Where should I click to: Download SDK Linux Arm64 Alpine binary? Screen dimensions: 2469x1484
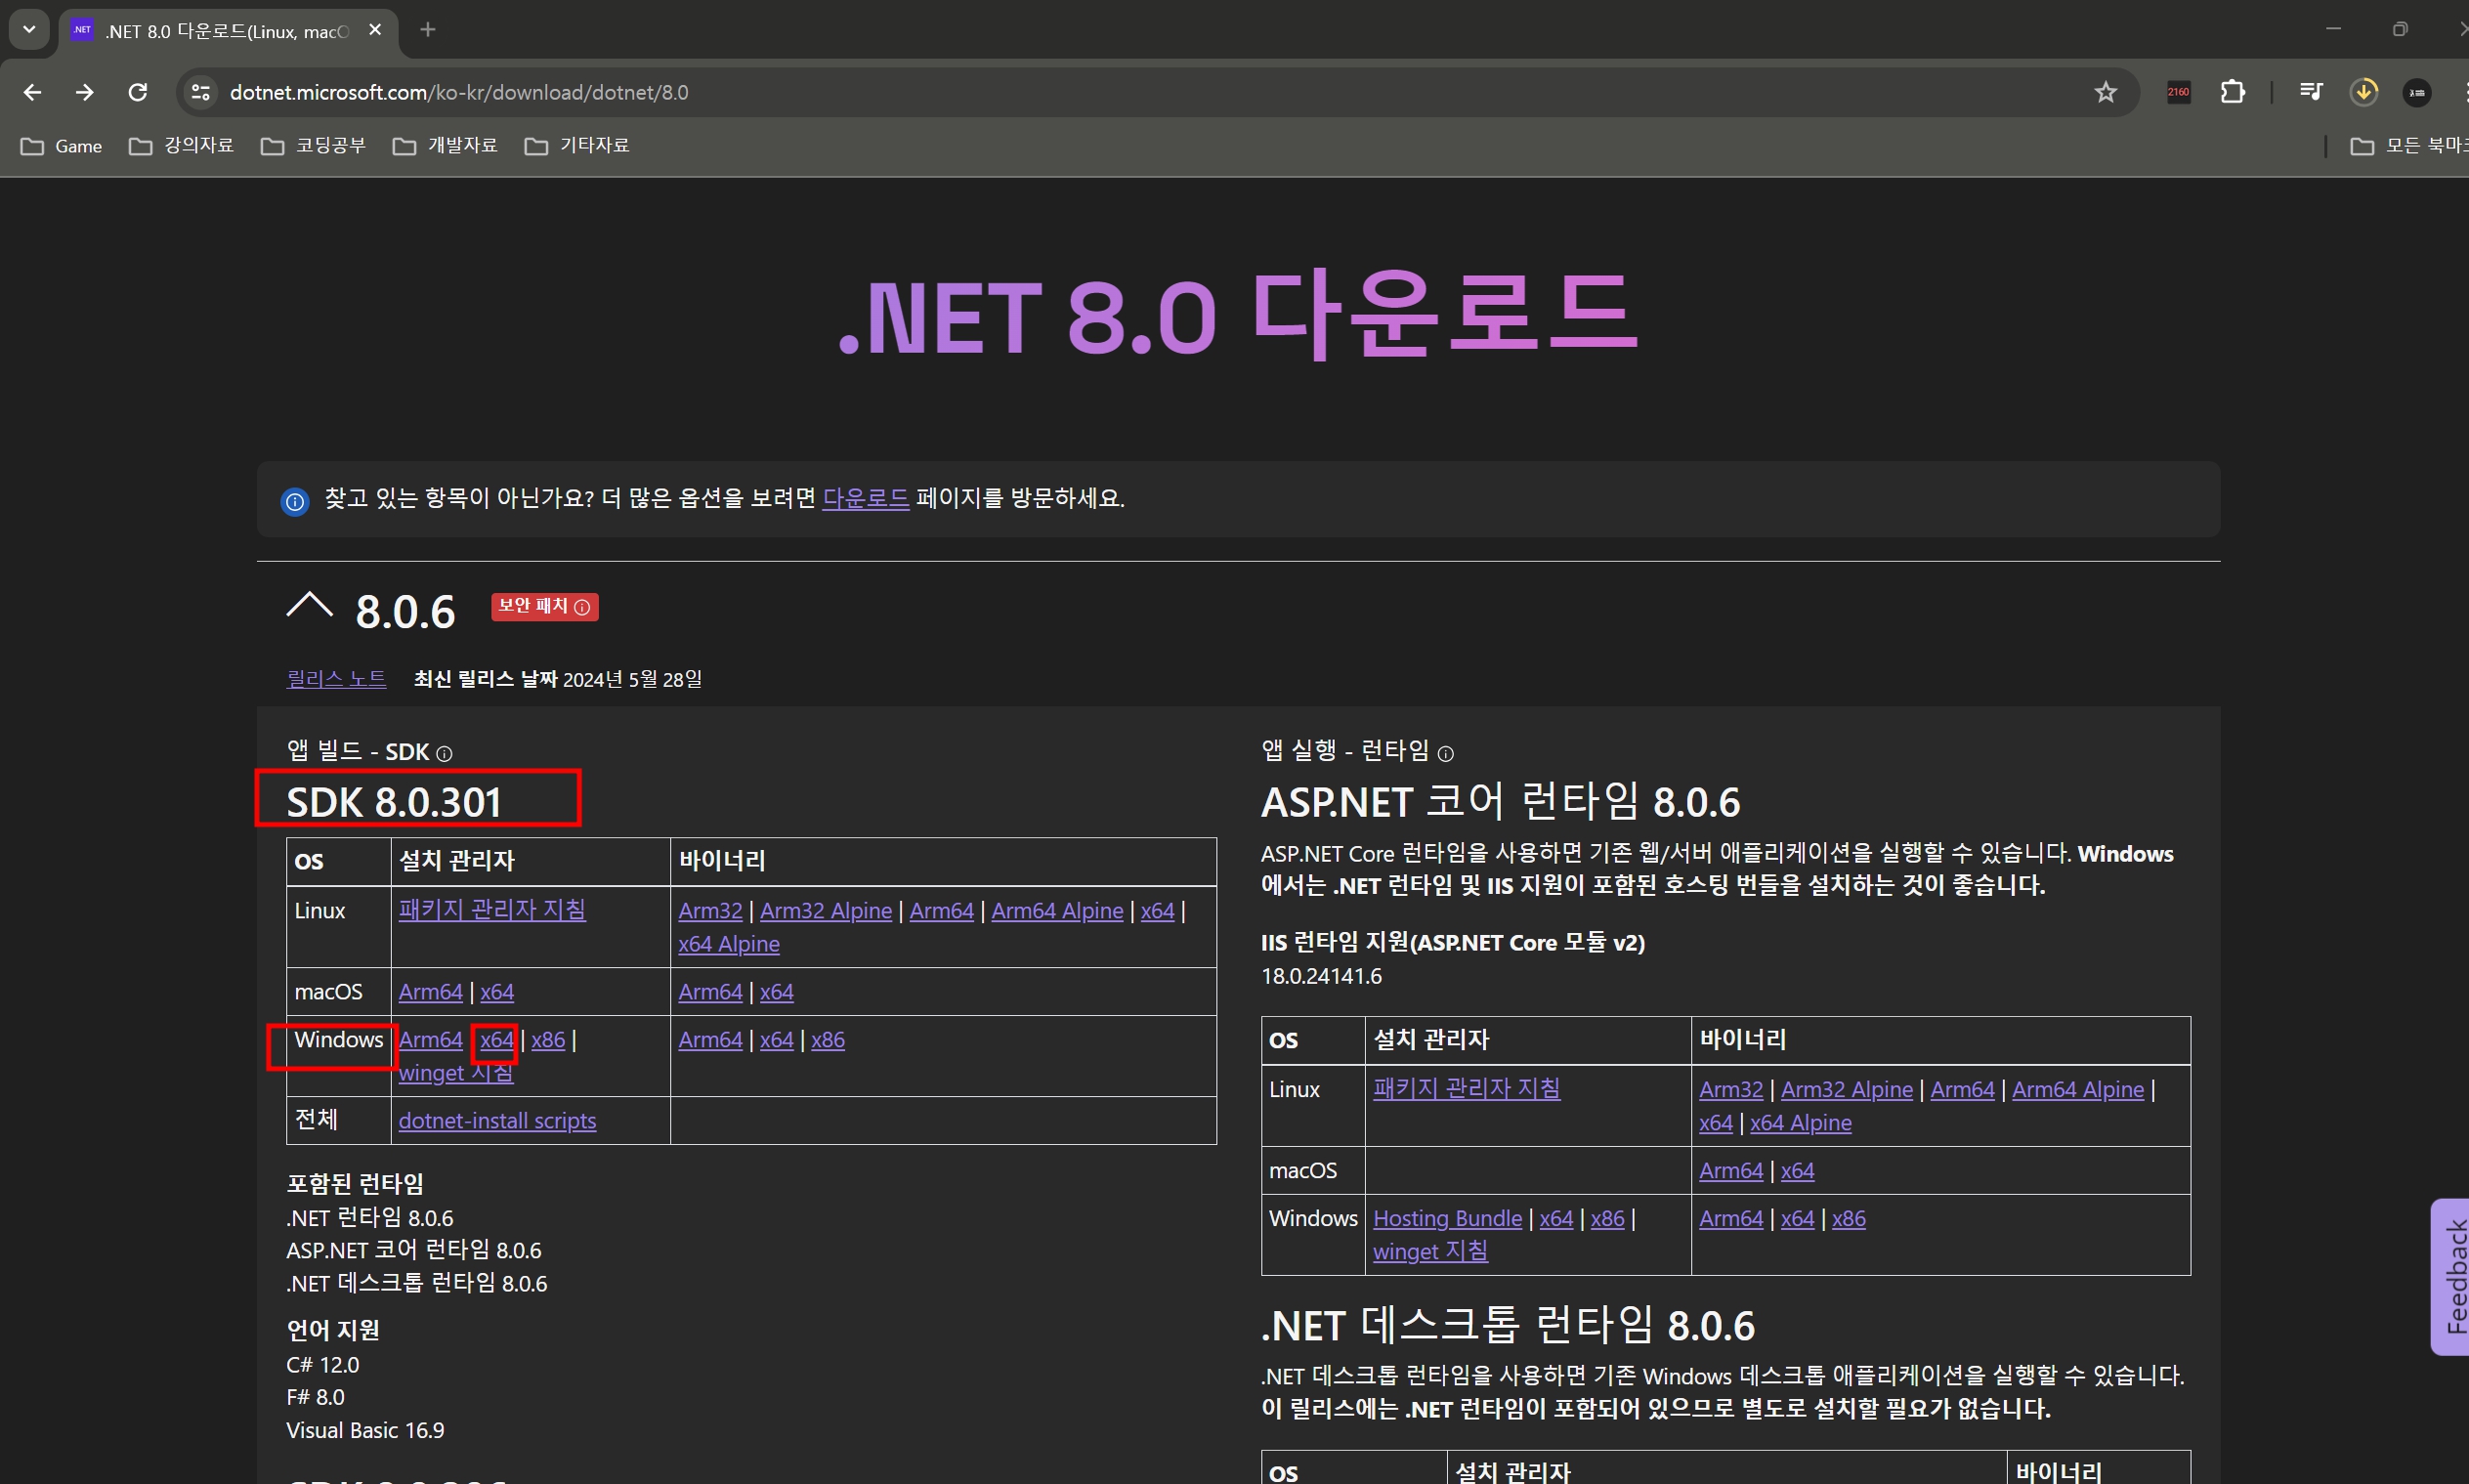[1057, 911]
